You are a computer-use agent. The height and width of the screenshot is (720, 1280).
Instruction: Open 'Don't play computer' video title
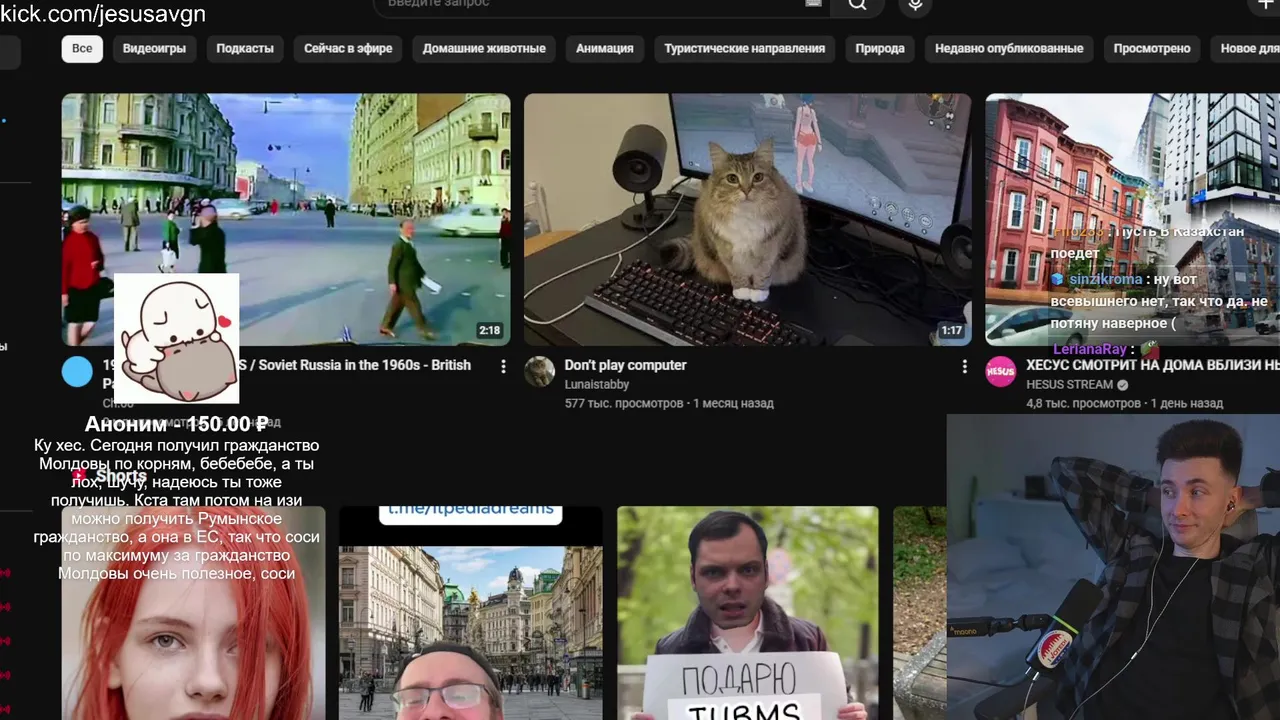coord(625,365)
